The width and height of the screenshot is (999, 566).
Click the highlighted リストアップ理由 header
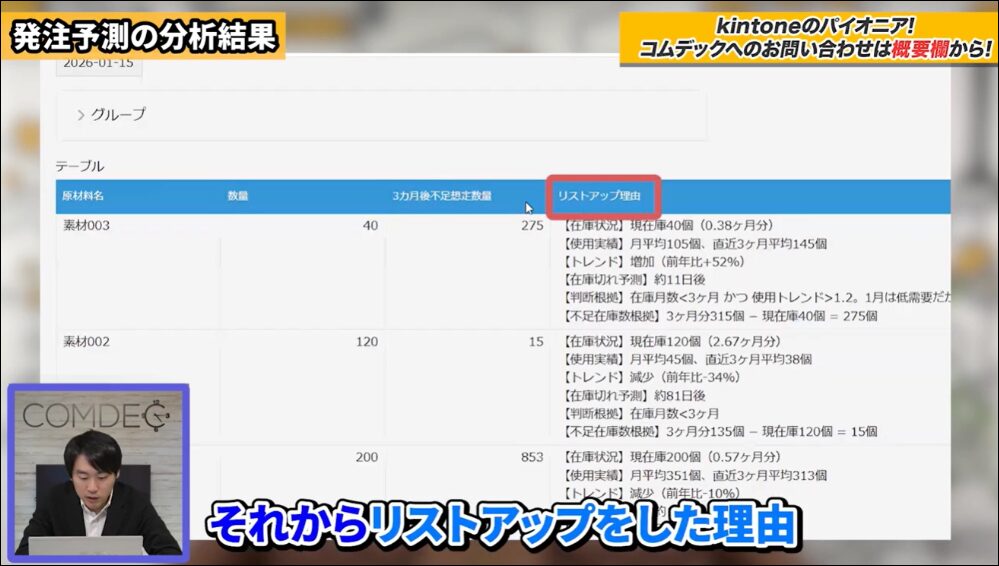[x=599, y=196]
